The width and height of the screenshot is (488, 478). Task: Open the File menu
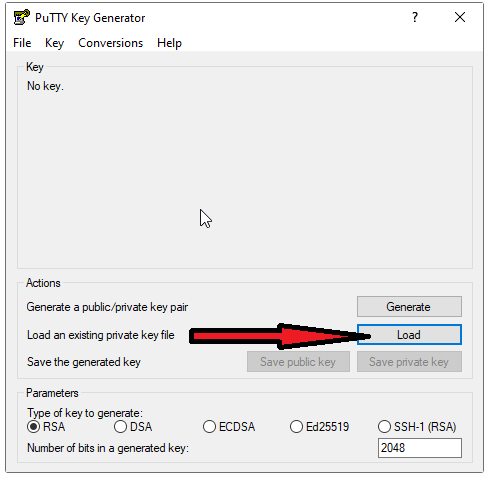22,43
